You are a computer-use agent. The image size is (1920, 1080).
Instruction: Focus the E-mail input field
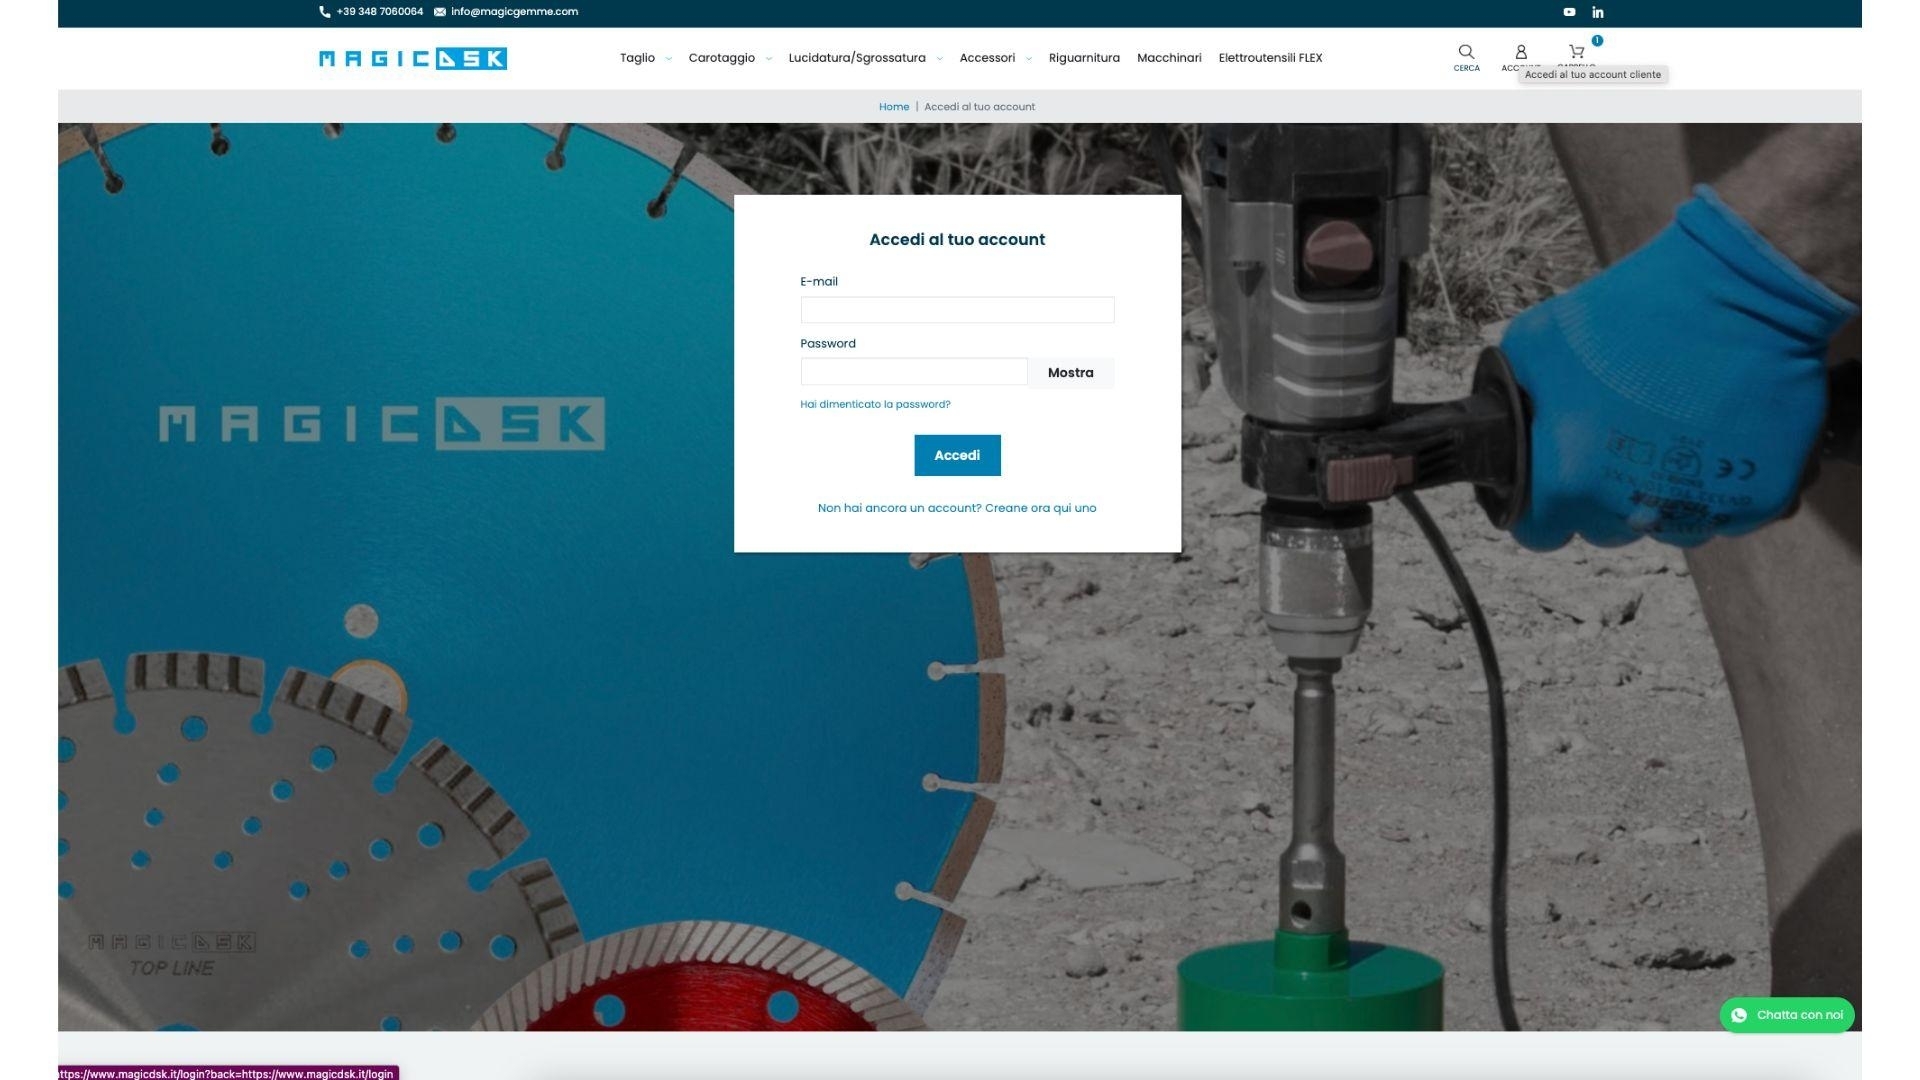(957, 310)
